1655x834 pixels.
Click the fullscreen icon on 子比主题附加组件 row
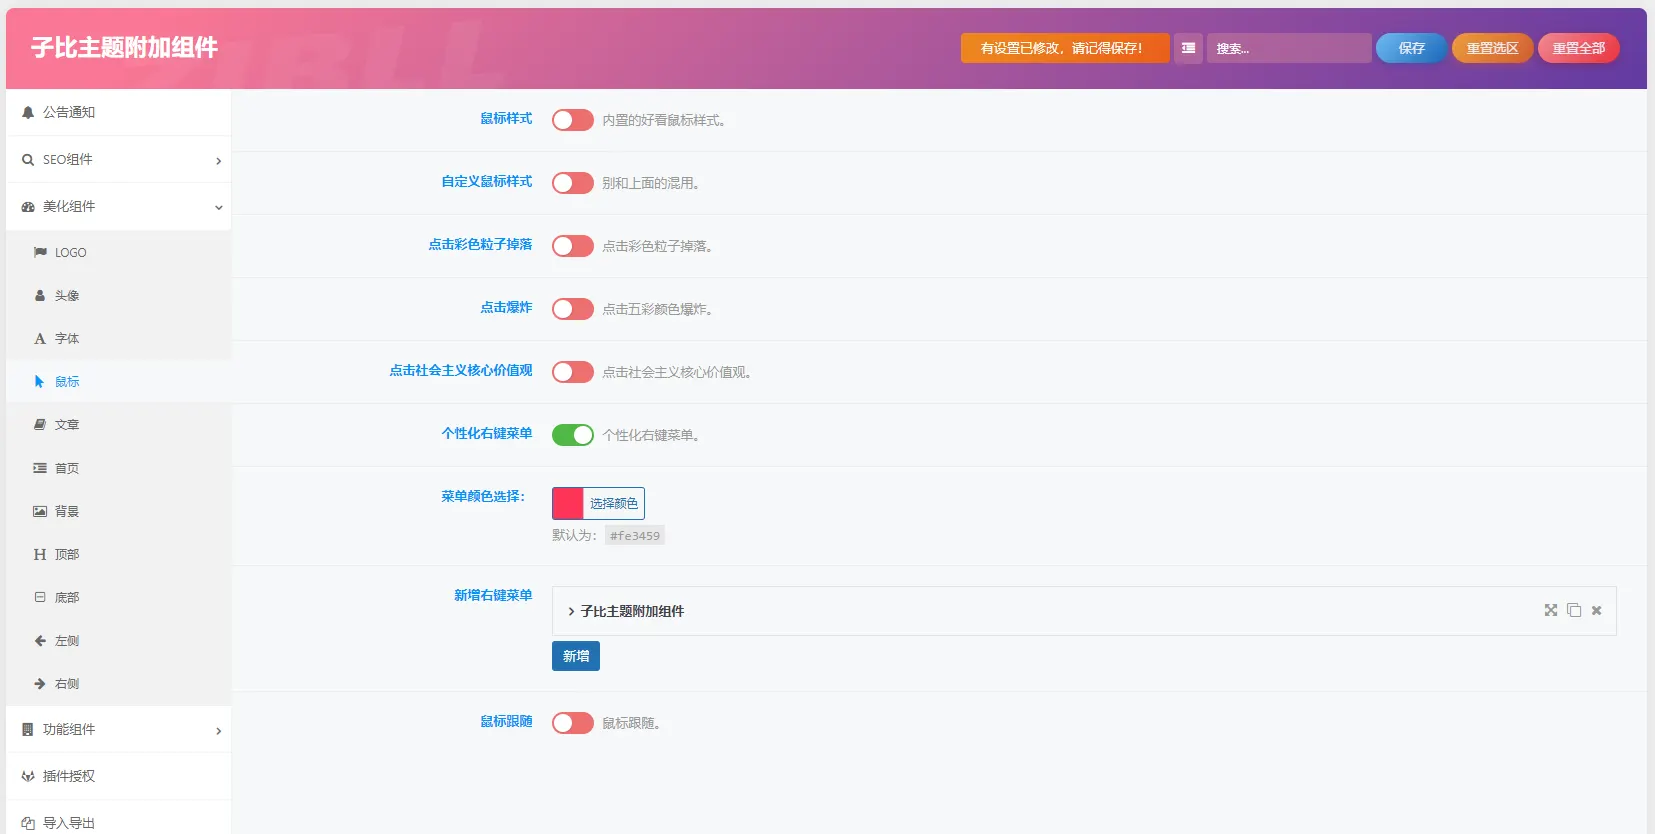click(1550, 610)
